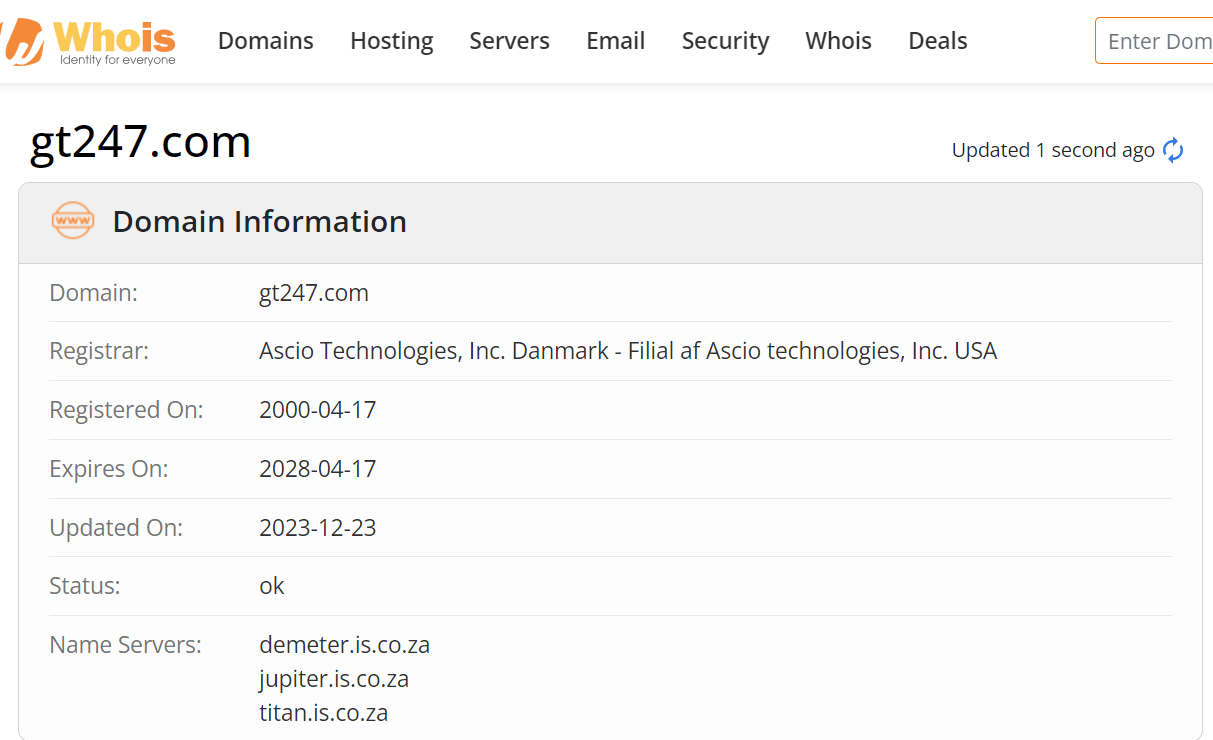This screenshot has height=740, width=1213.
Task: Click the Domain value gt247.com
Action: click(x=314, y=293)
